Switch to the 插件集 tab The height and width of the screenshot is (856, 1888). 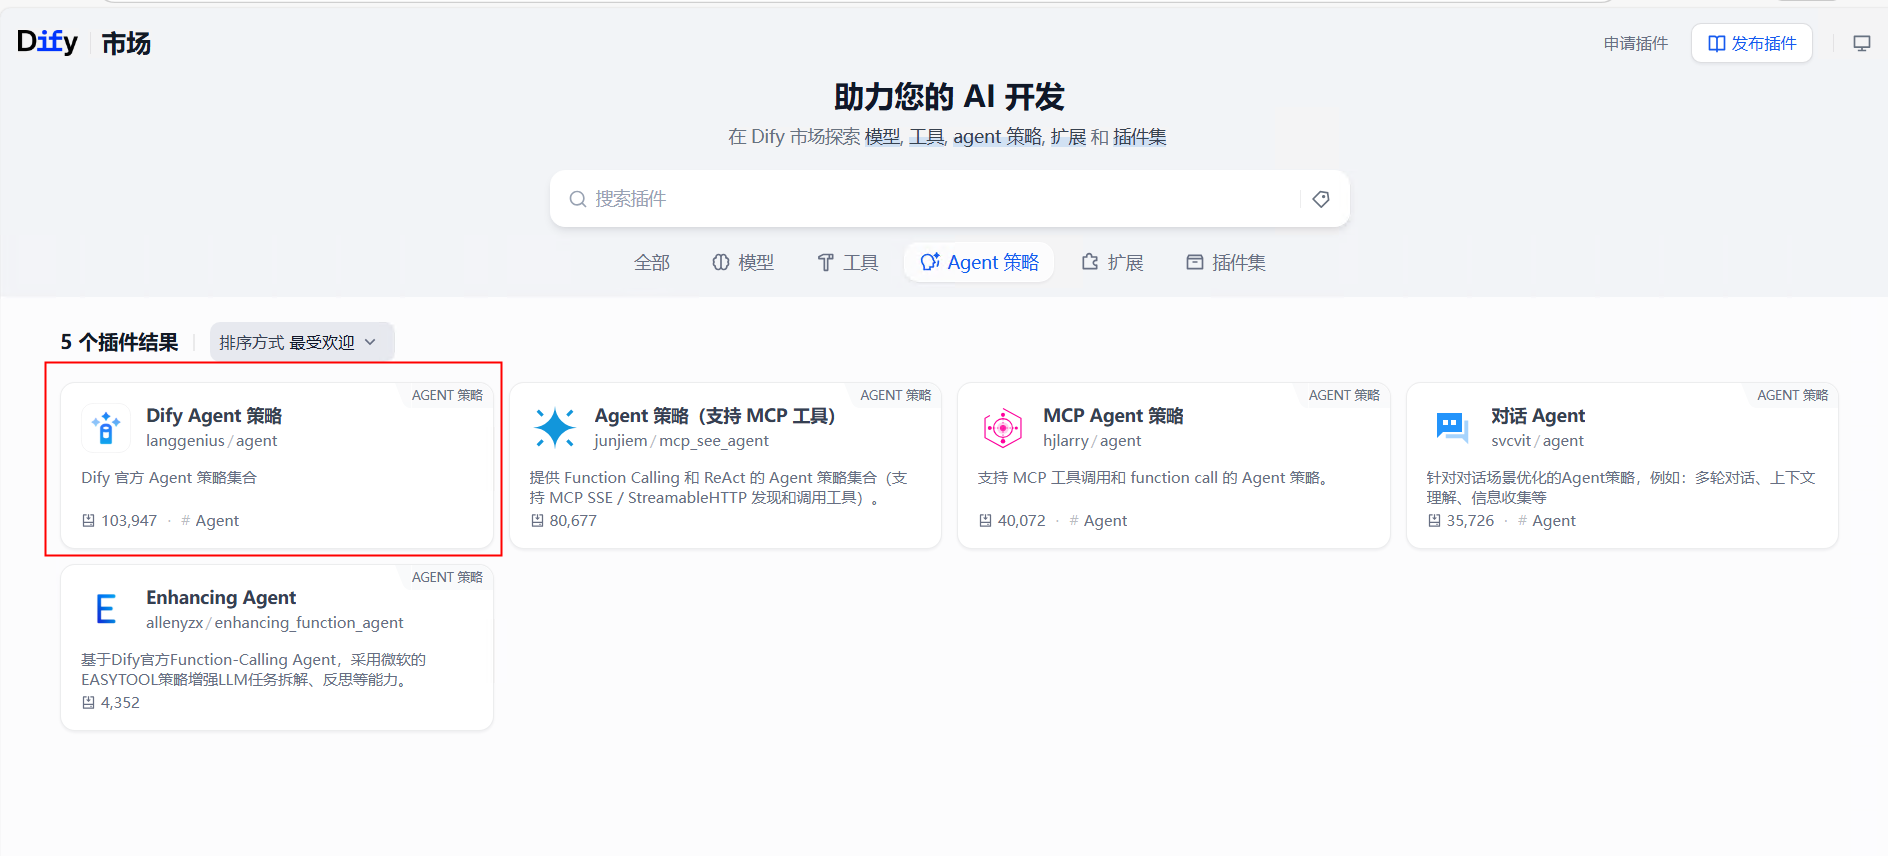click(x=1226, y=262)
